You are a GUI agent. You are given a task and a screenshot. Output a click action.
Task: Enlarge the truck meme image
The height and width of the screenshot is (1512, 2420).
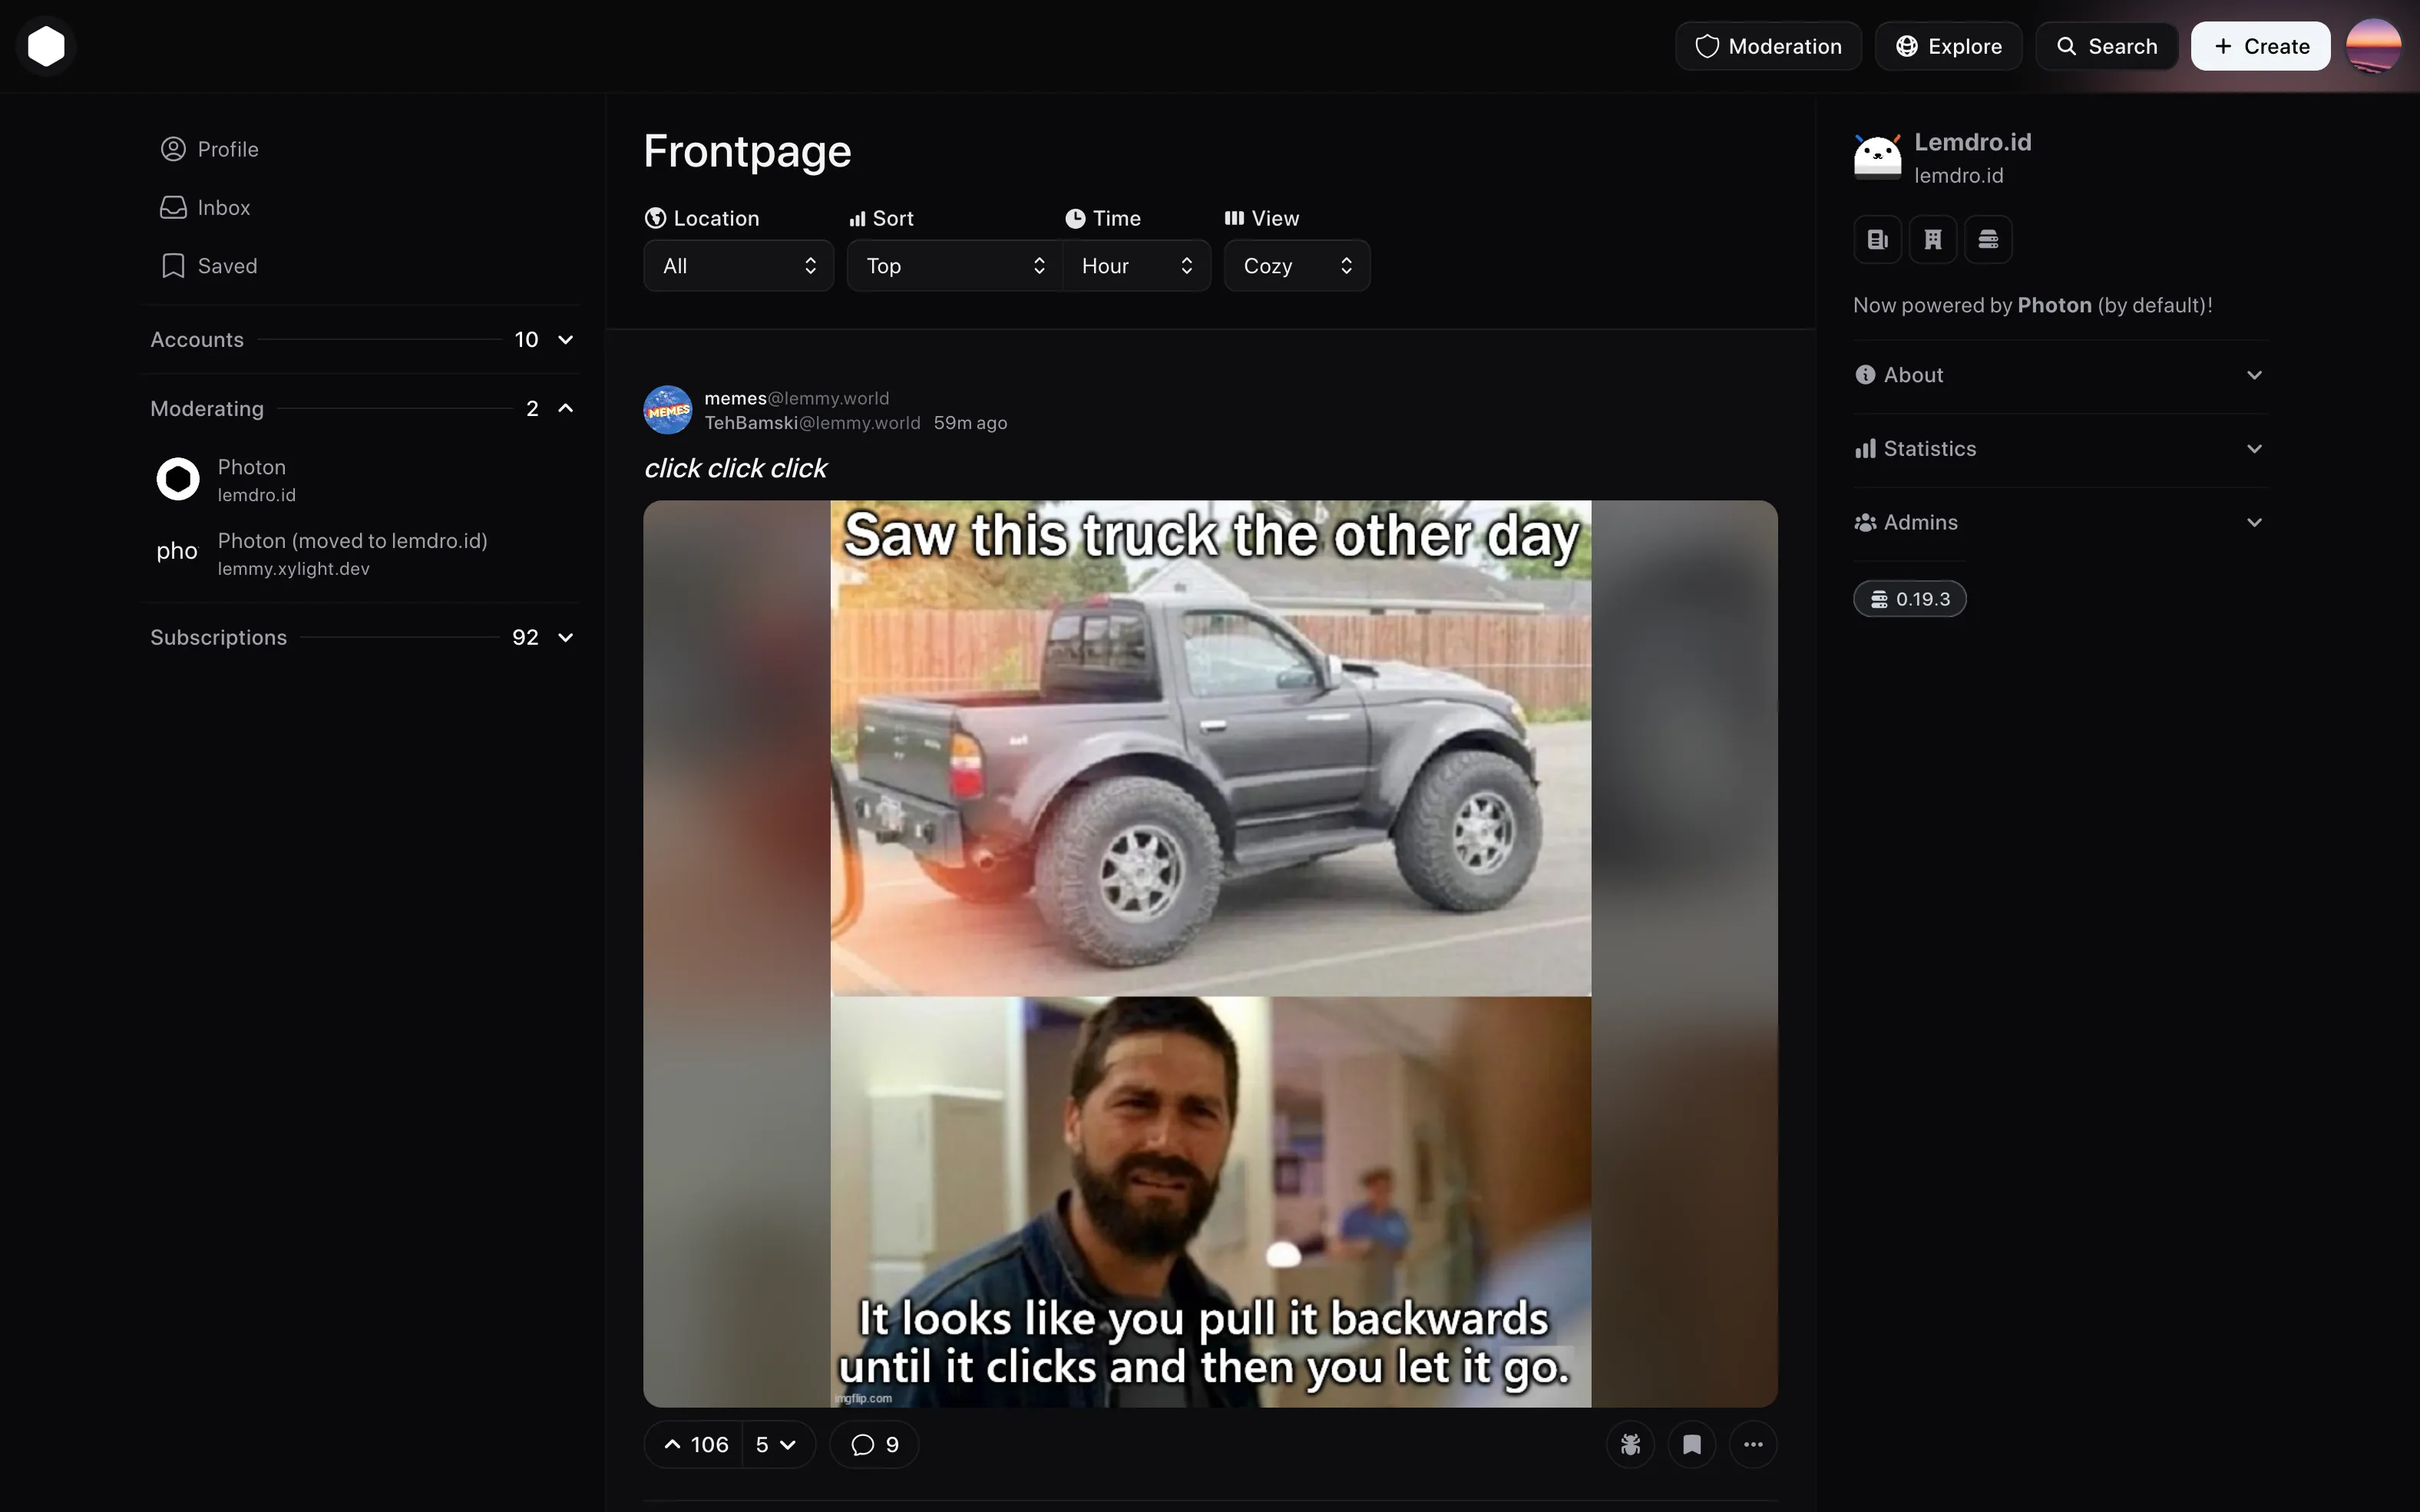pos(1210,953)
